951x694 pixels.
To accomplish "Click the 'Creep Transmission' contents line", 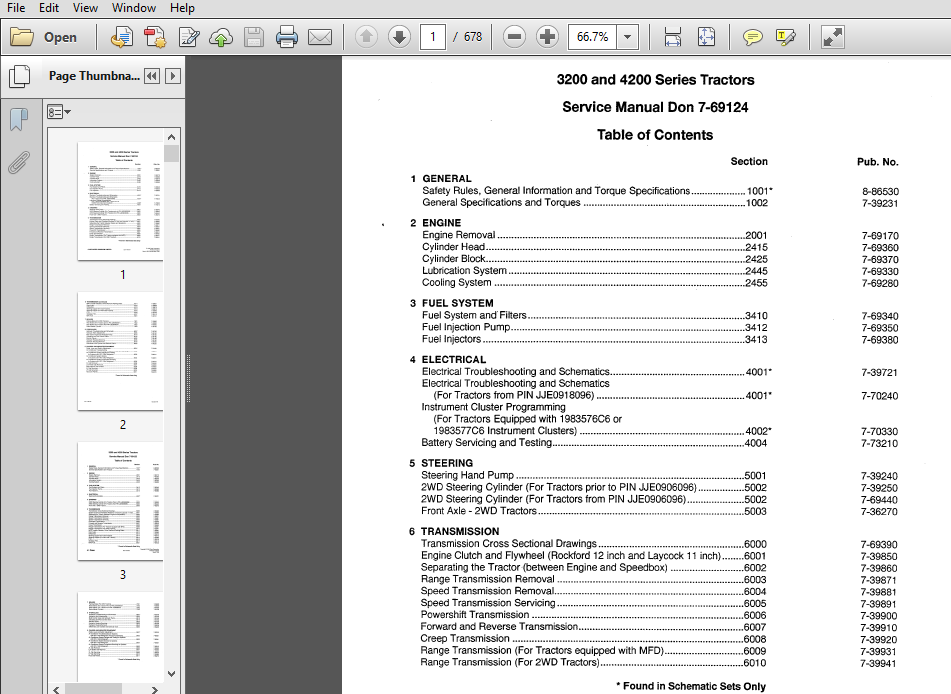I will pos(593,639).
